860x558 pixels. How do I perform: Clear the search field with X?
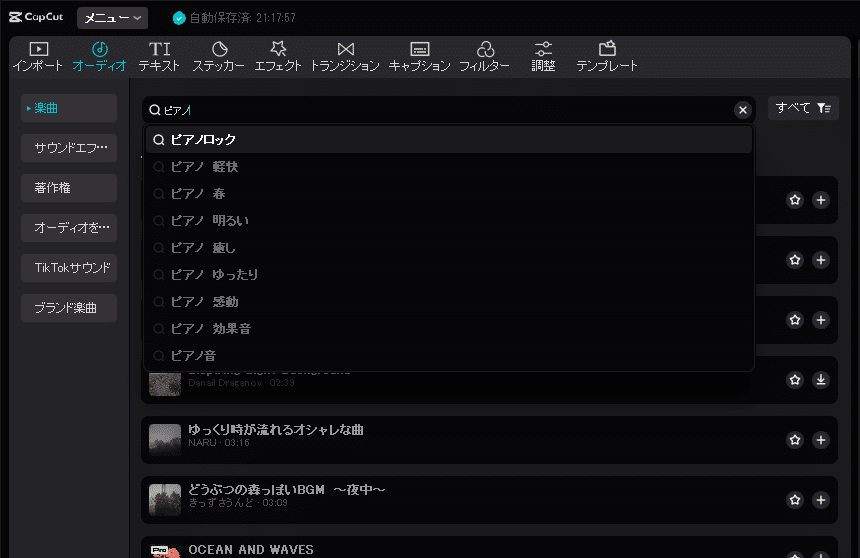[x=743, y=110]
